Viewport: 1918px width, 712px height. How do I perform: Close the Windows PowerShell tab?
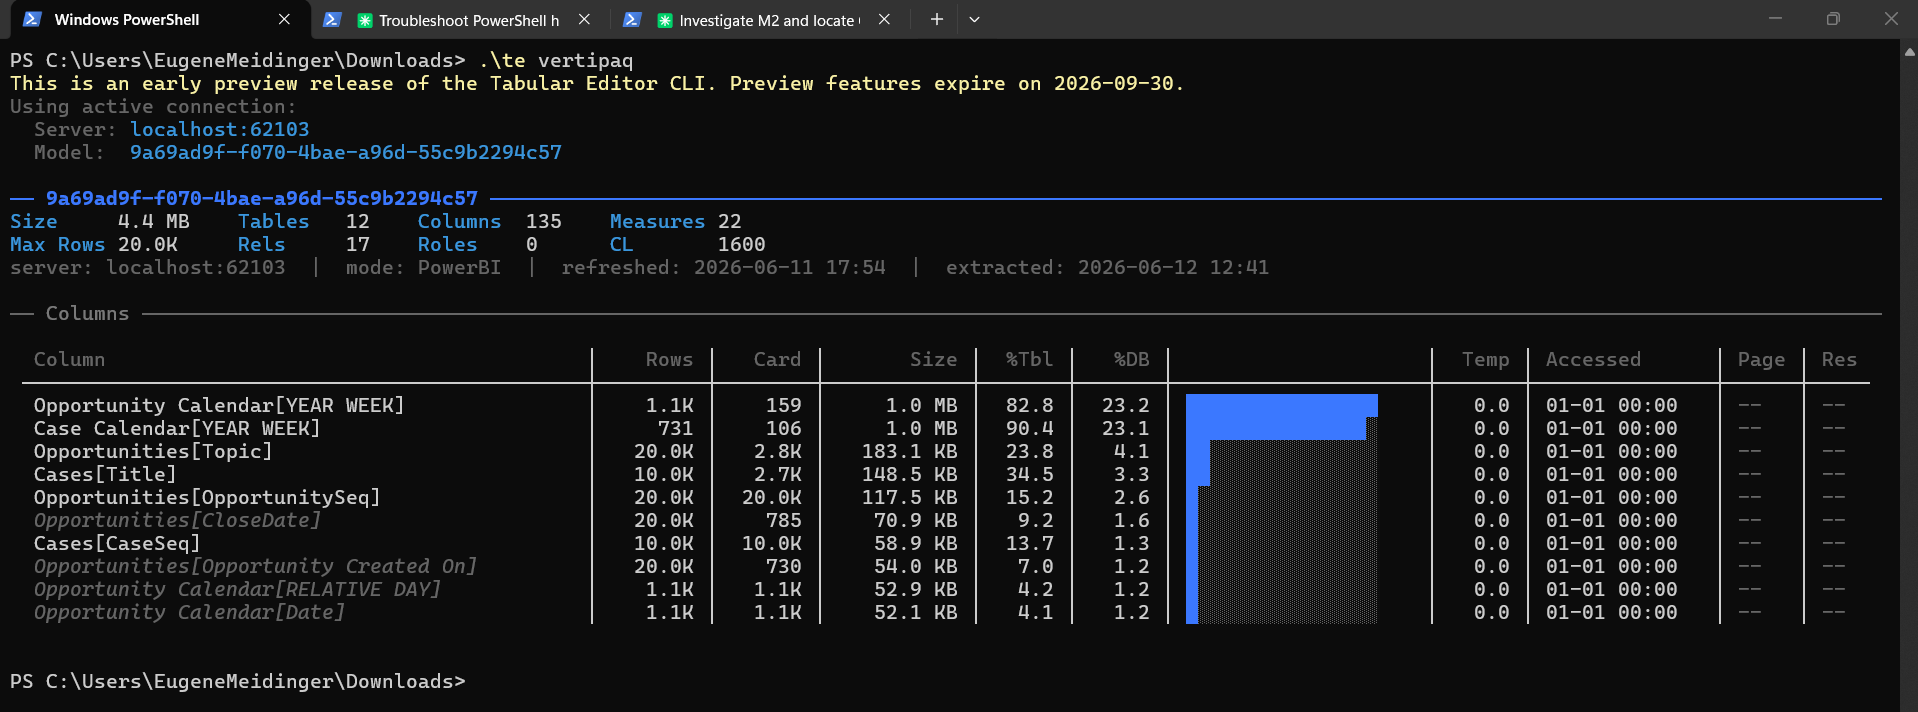pyautogui.click(x=284, y=20)
